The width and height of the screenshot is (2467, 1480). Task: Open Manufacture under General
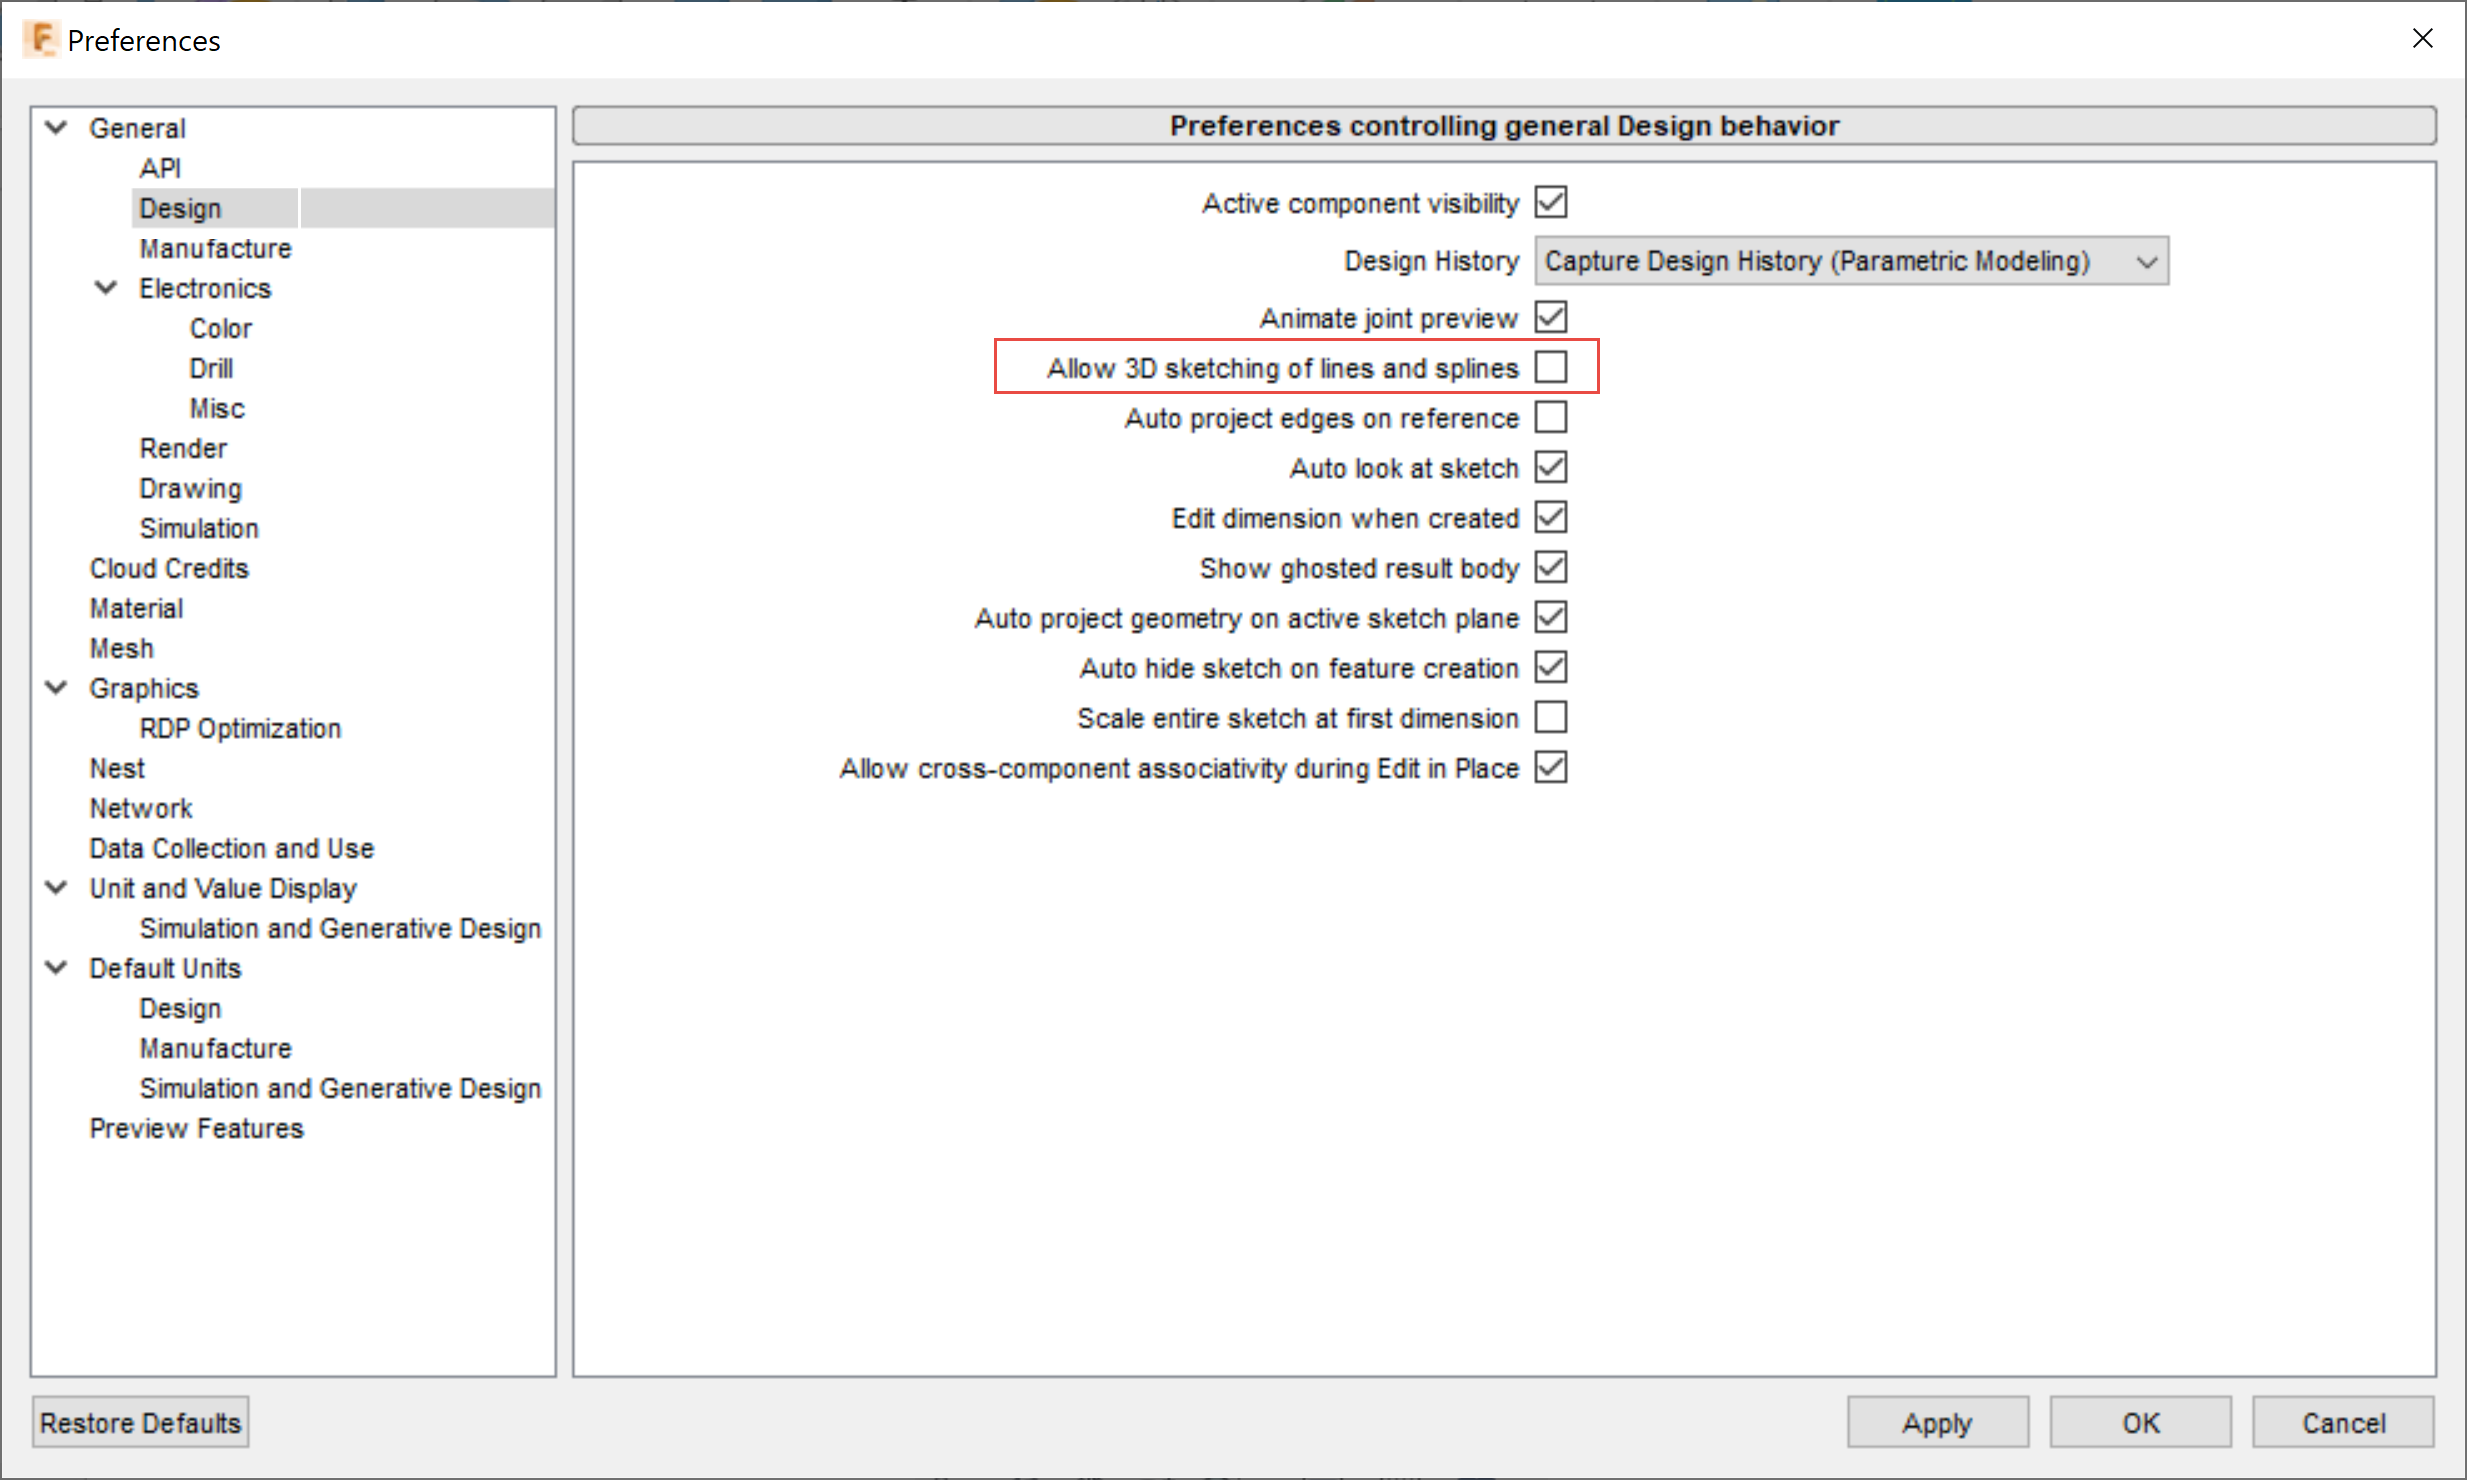[215, 248]
